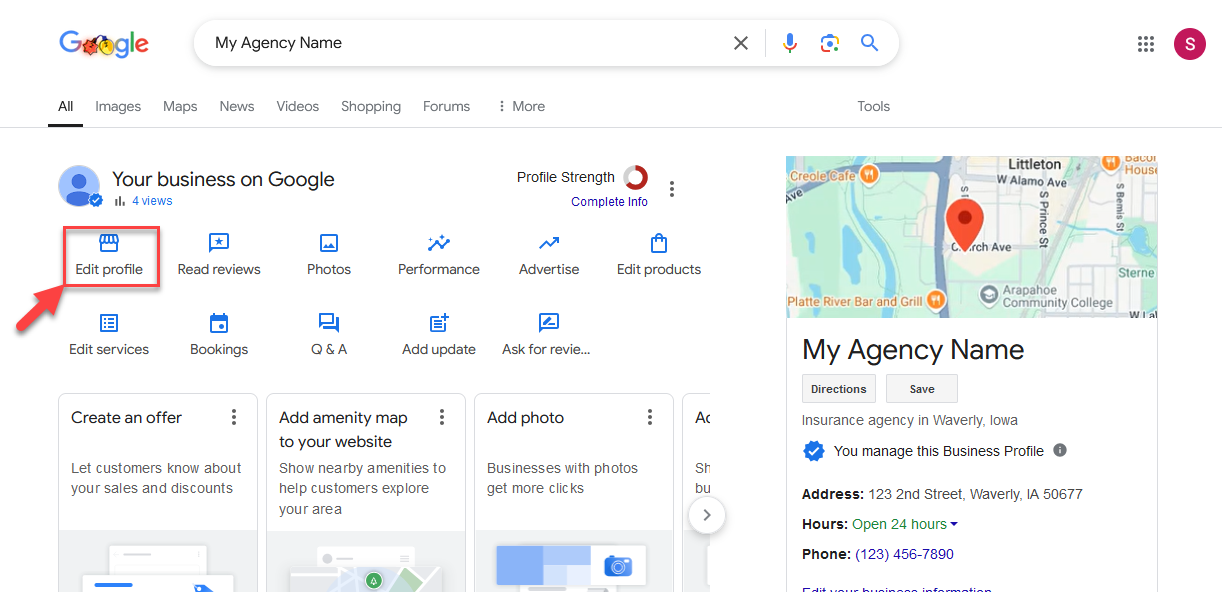The width and height of the screenshot is (1222, 592).
Task: Open the Create an offer card
Action: pos(158,493)
